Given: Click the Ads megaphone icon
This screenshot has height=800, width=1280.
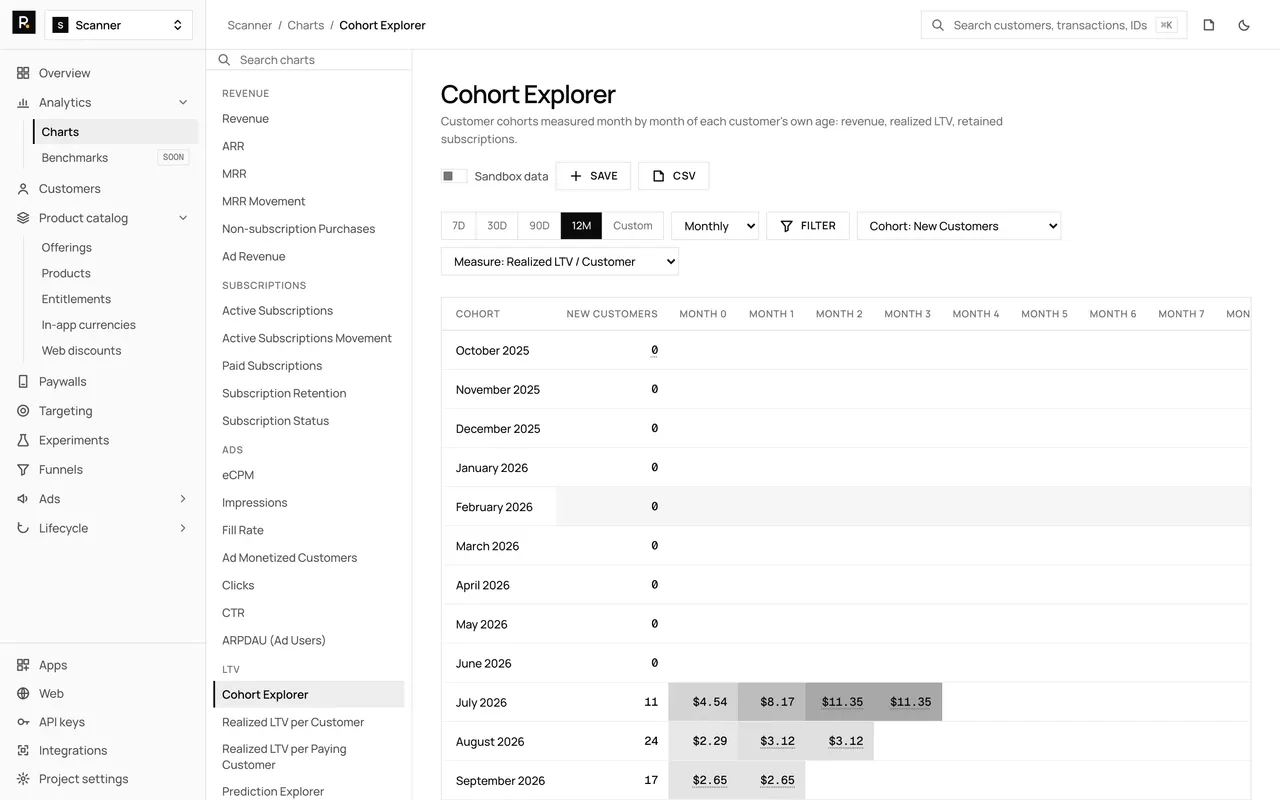Looking at the screenshot, I should click(23, 499).
